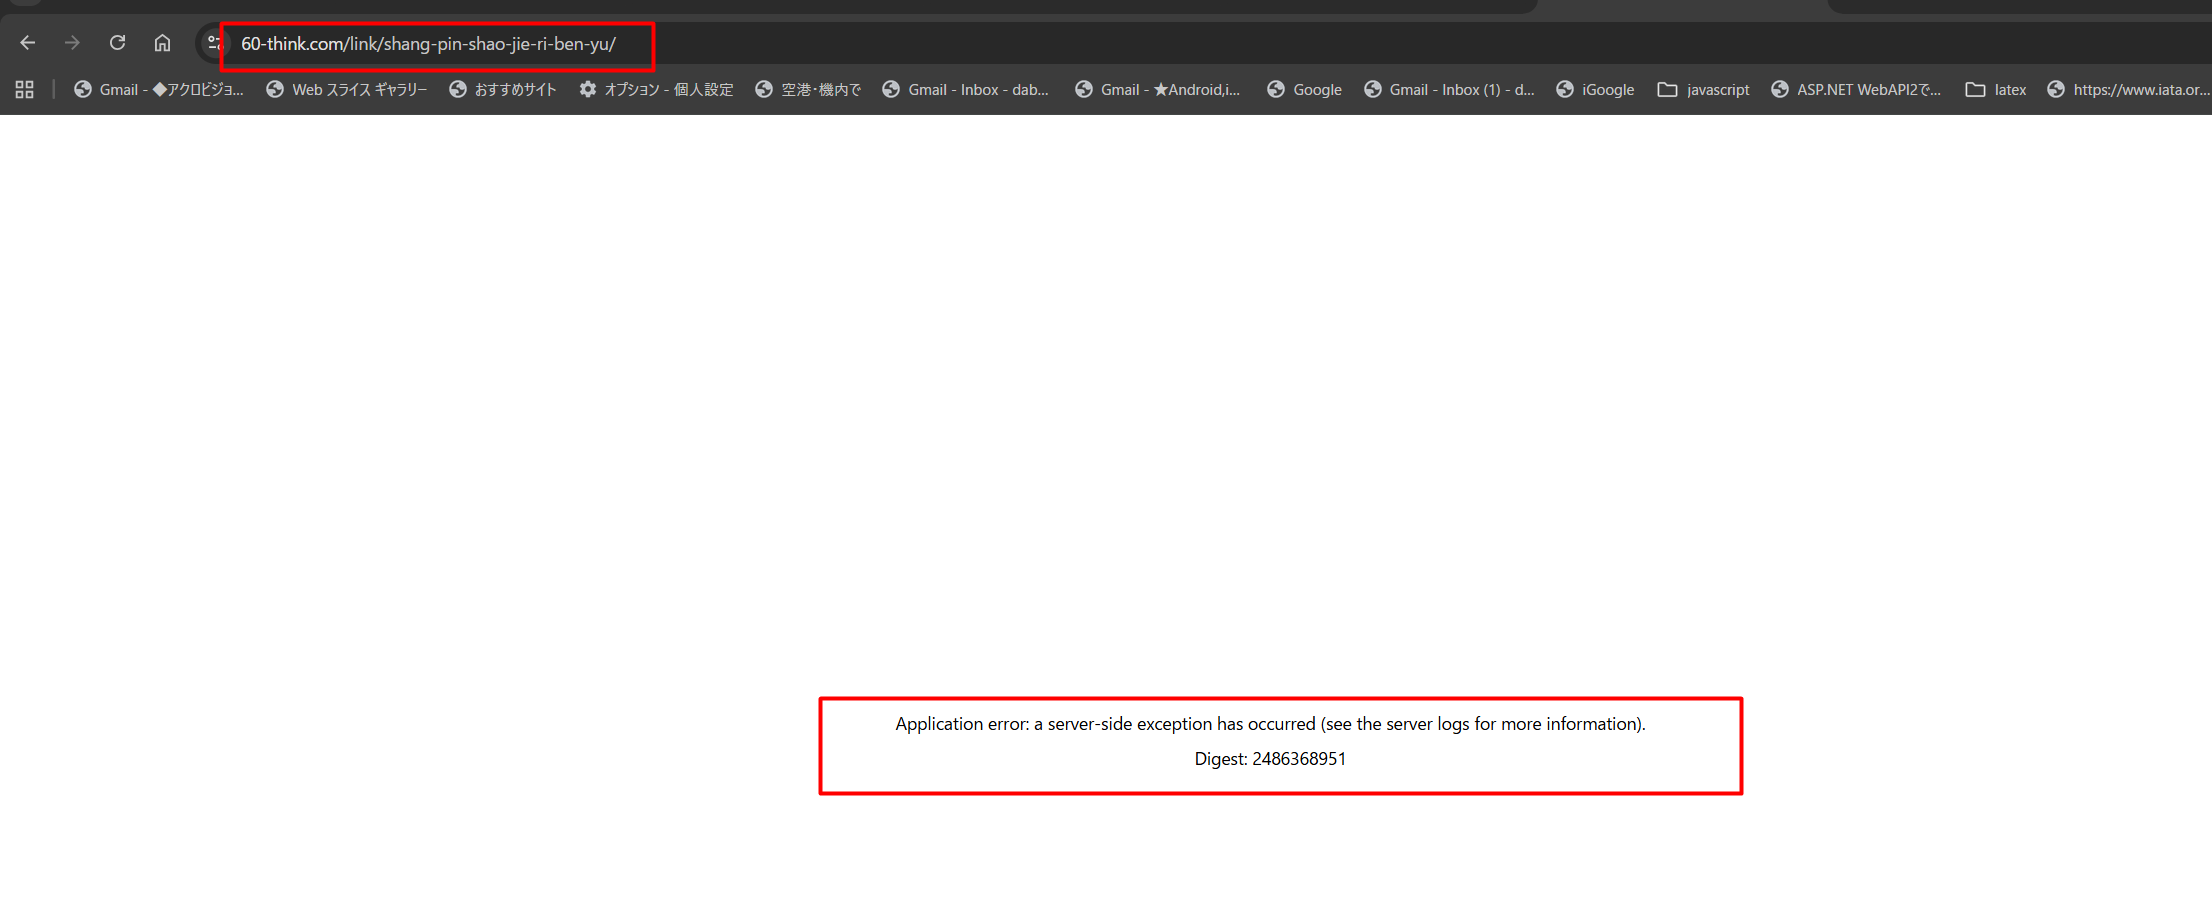Expand the latex bookmarks folder
The image size is (2212, 915).
tap(1996, 90)
